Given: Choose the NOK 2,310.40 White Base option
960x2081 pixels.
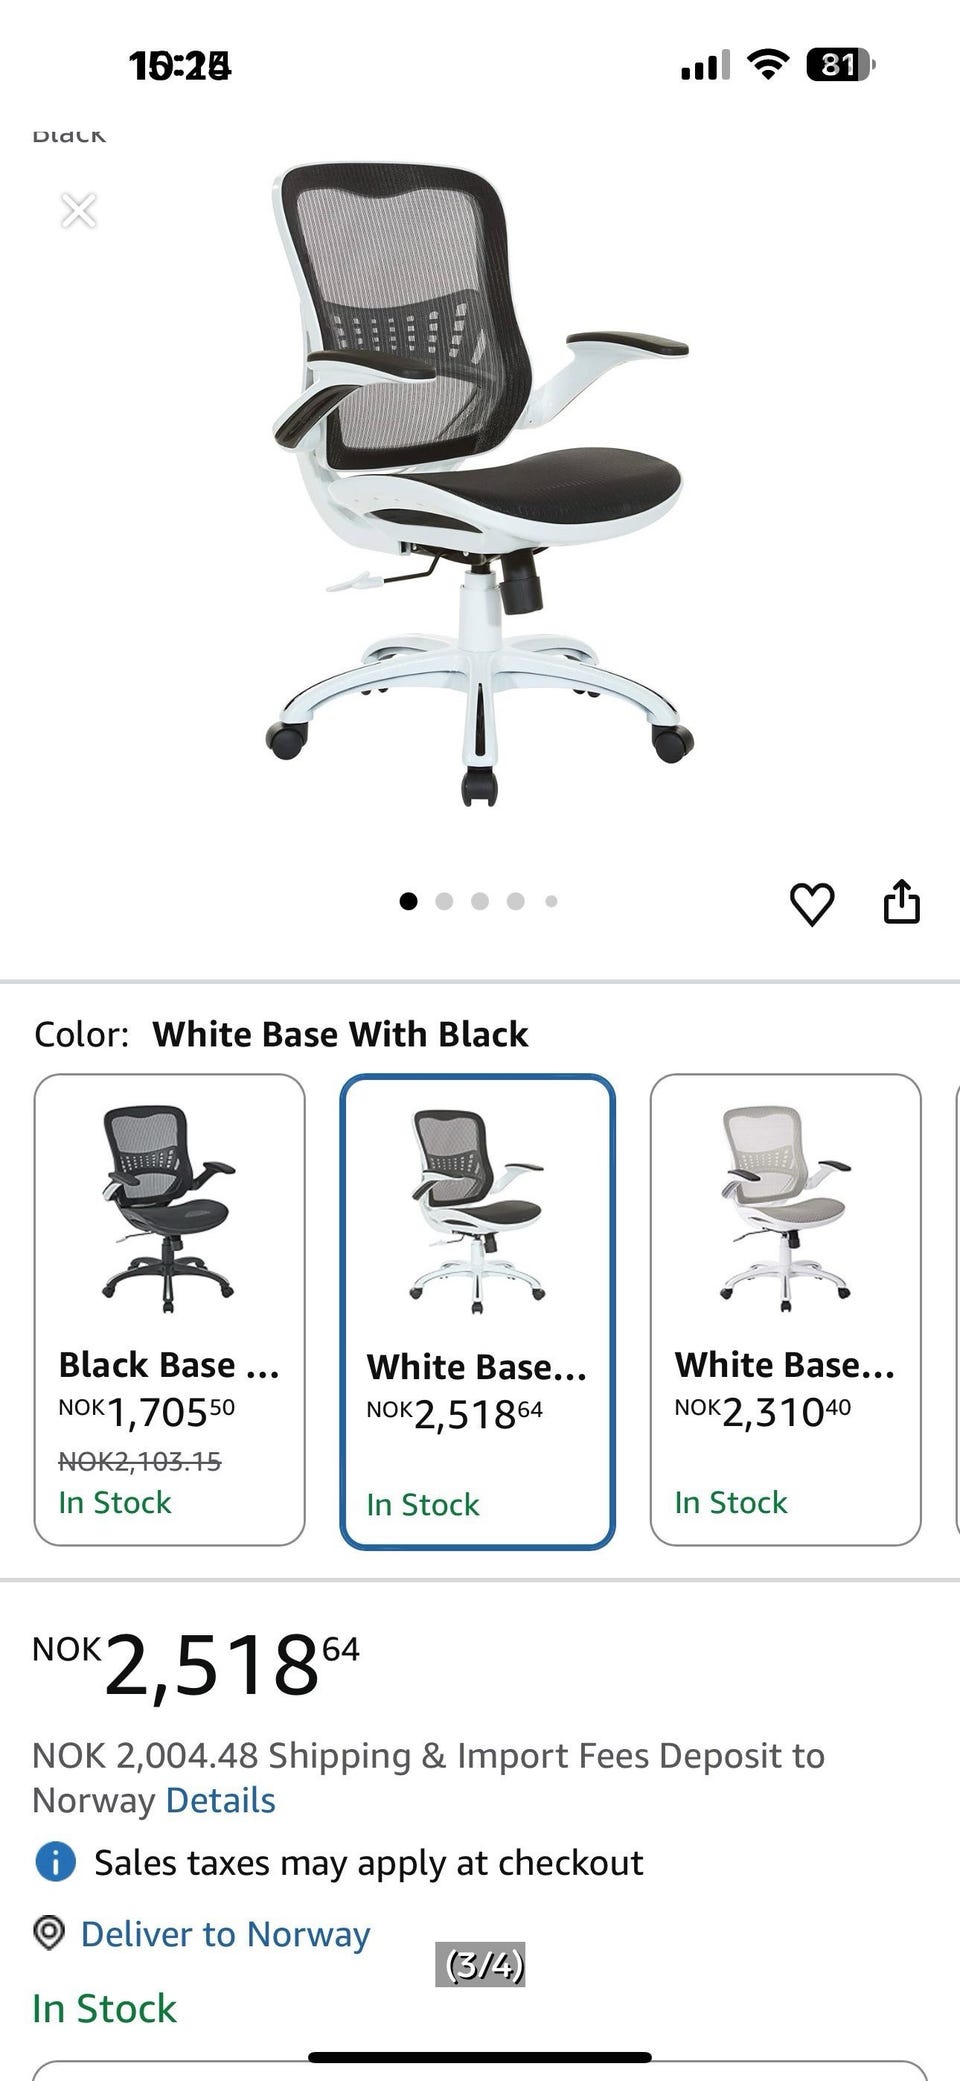Looking at the screenshot, I should tap(785, 1310).
